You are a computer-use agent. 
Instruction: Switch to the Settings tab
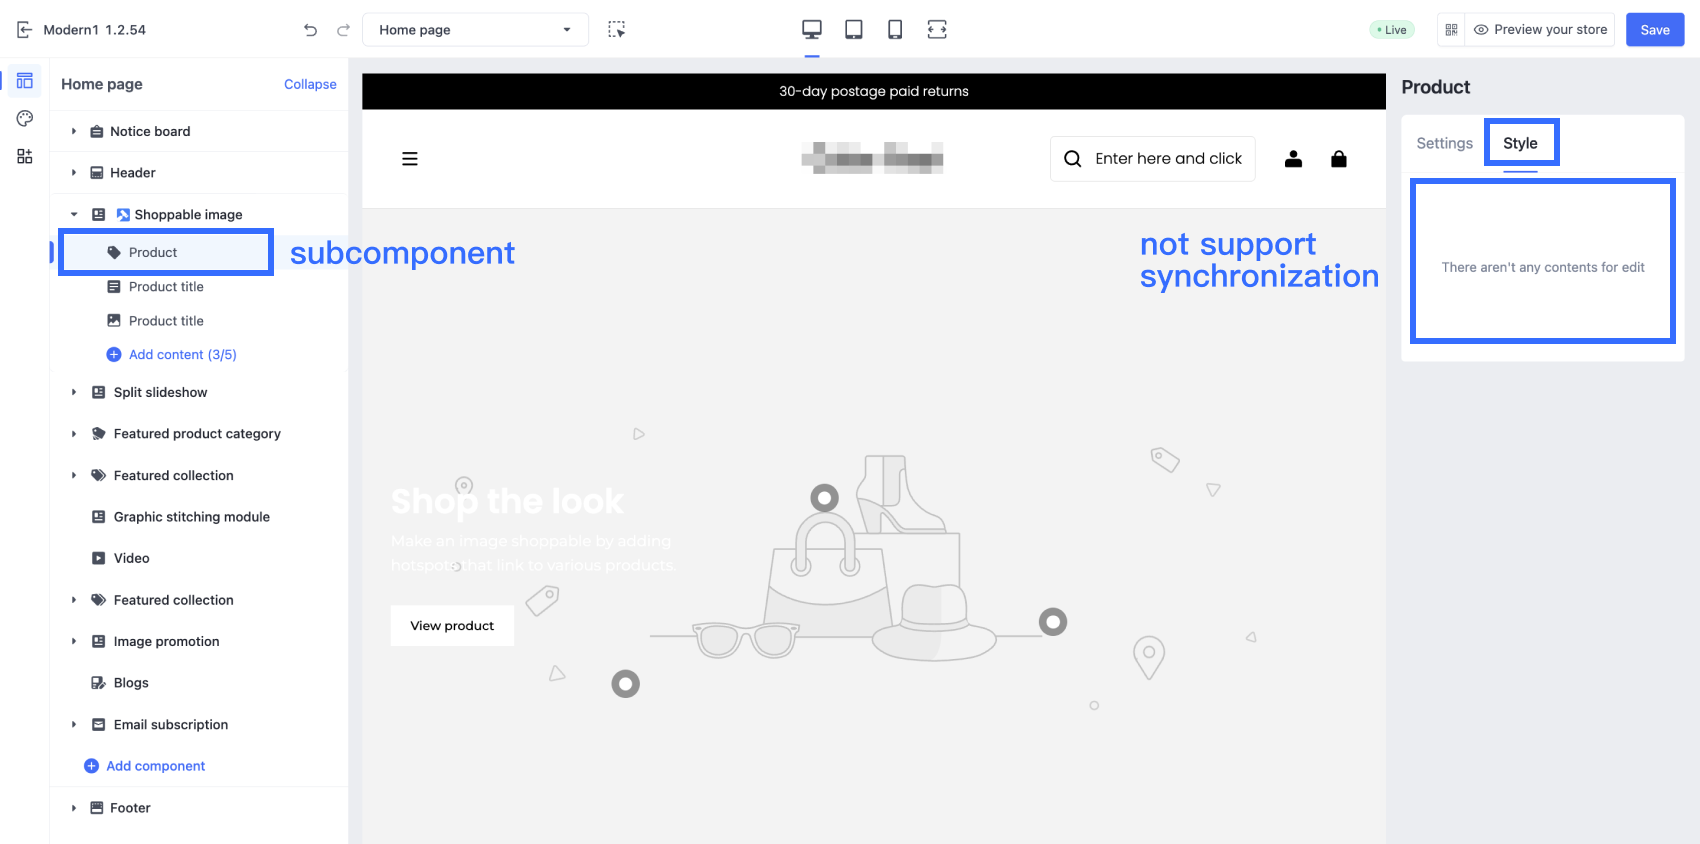point(1444,143)
